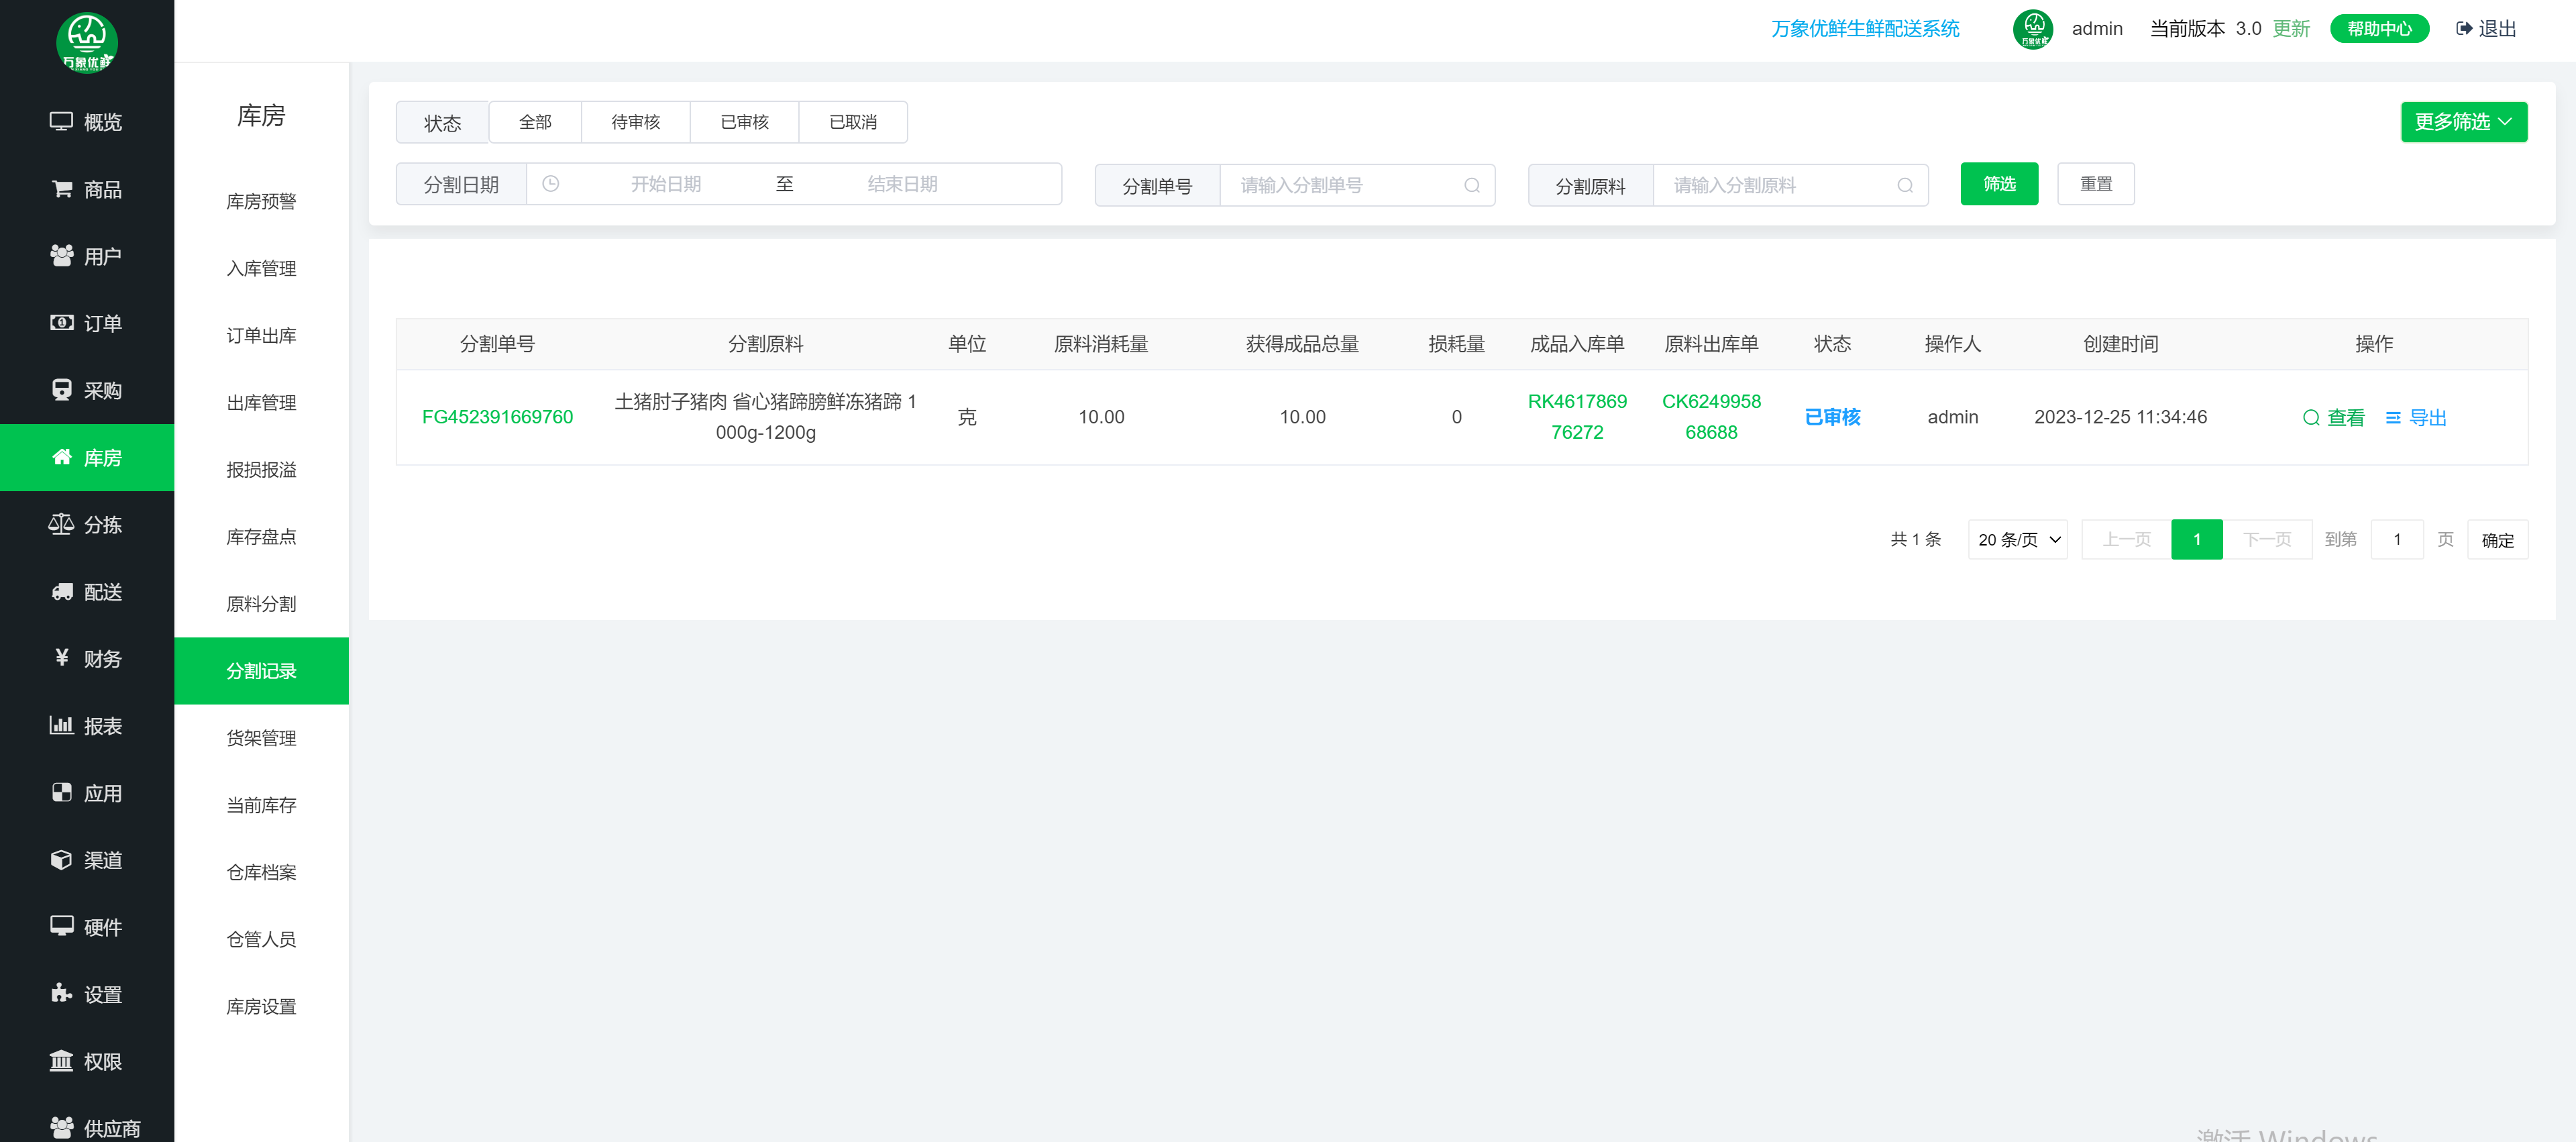
Task: Open 原料分割 submenu item
Action: [x=261, y=604]
